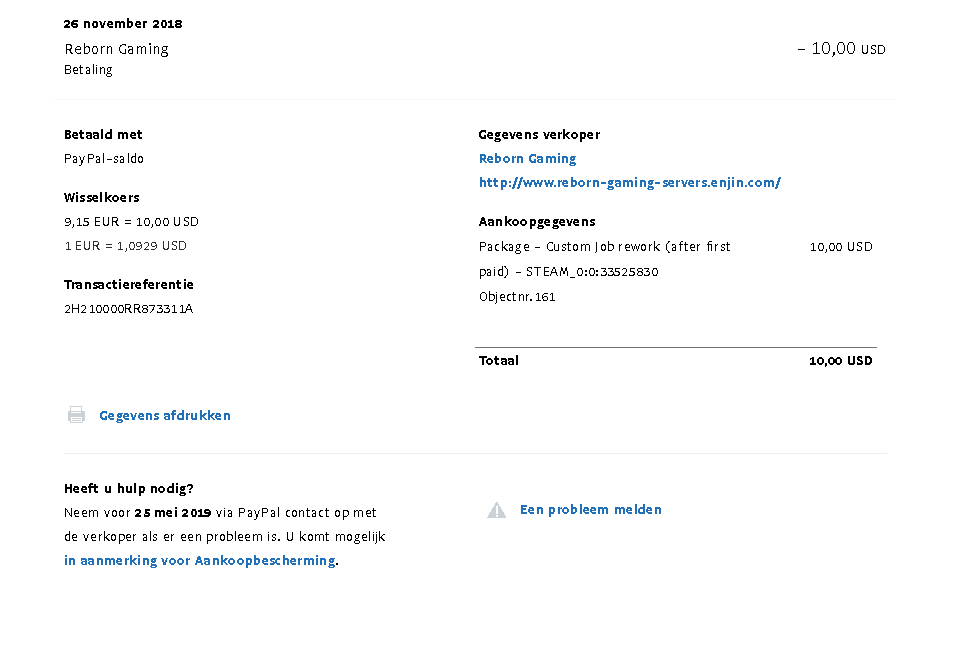Click the exchange rate 1 EUR = 1,0929 USD
The width and height of the screenshot is (956, 654).
(x=125, y=245)
